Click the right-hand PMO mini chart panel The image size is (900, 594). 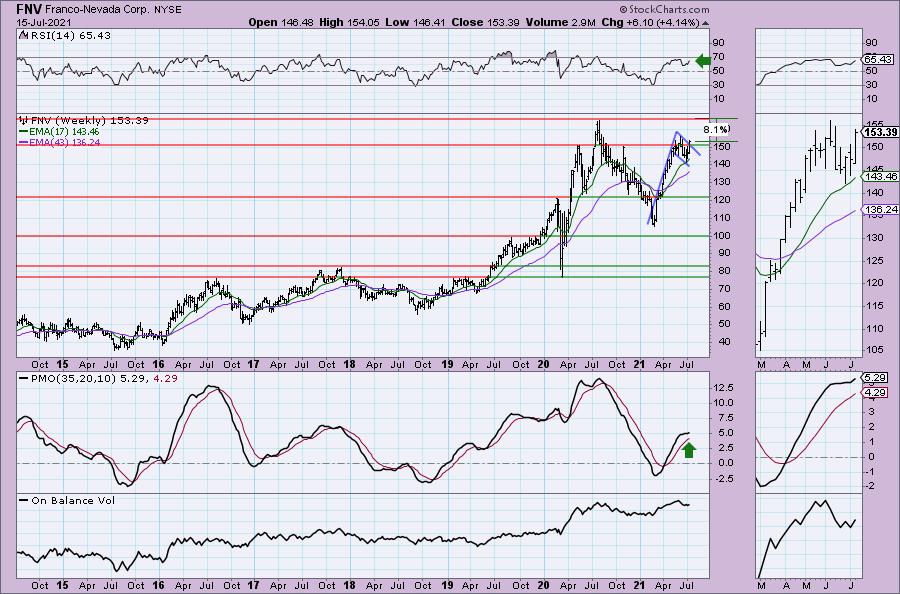coord(809,432)
